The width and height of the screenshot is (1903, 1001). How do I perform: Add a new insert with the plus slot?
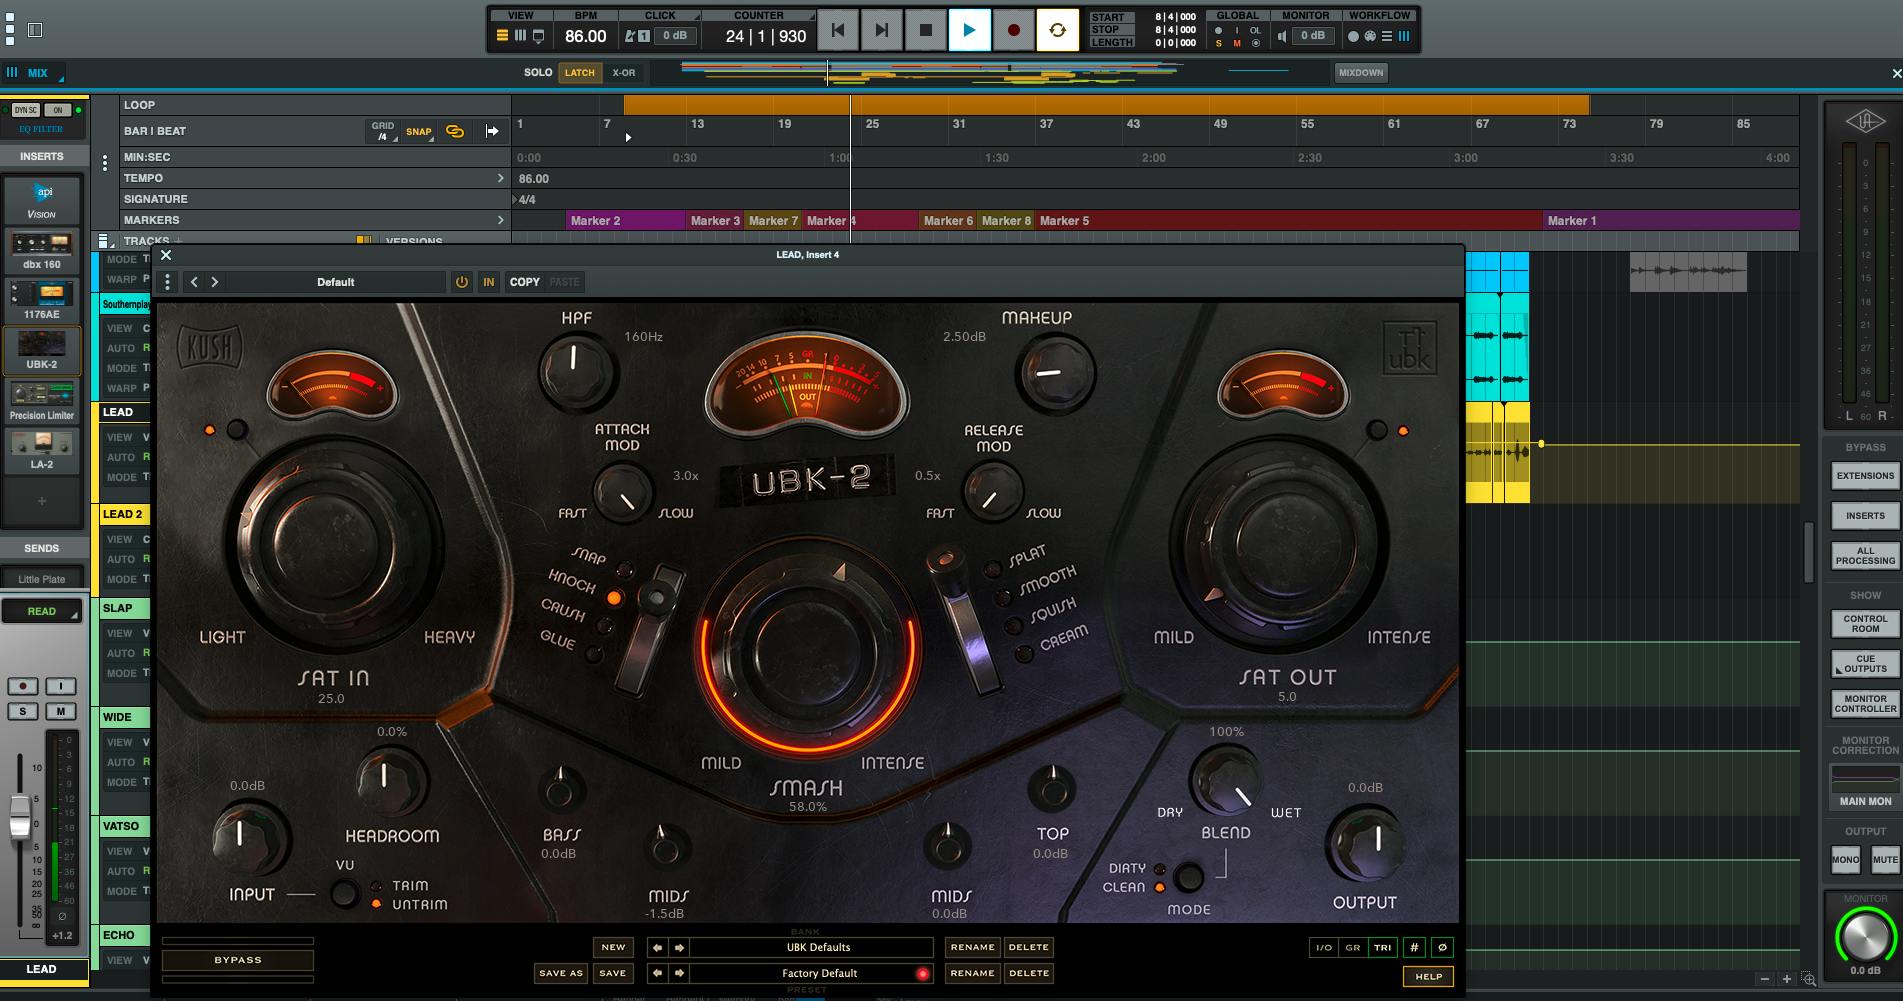[42, 501]
